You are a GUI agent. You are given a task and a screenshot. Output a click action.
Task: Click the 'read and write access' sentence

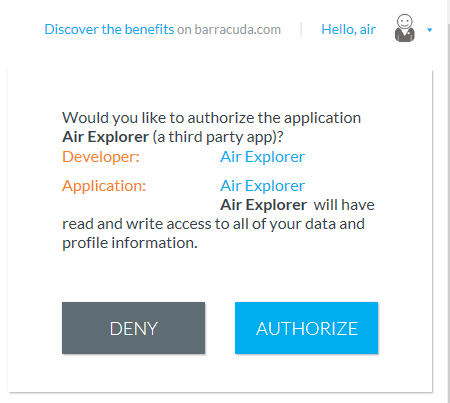coord(213,224)
